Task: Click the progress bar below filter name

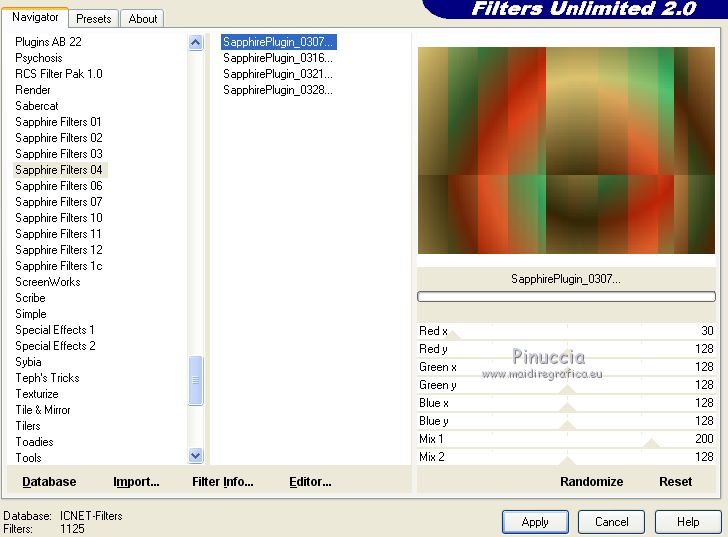Action: point(566,297)
